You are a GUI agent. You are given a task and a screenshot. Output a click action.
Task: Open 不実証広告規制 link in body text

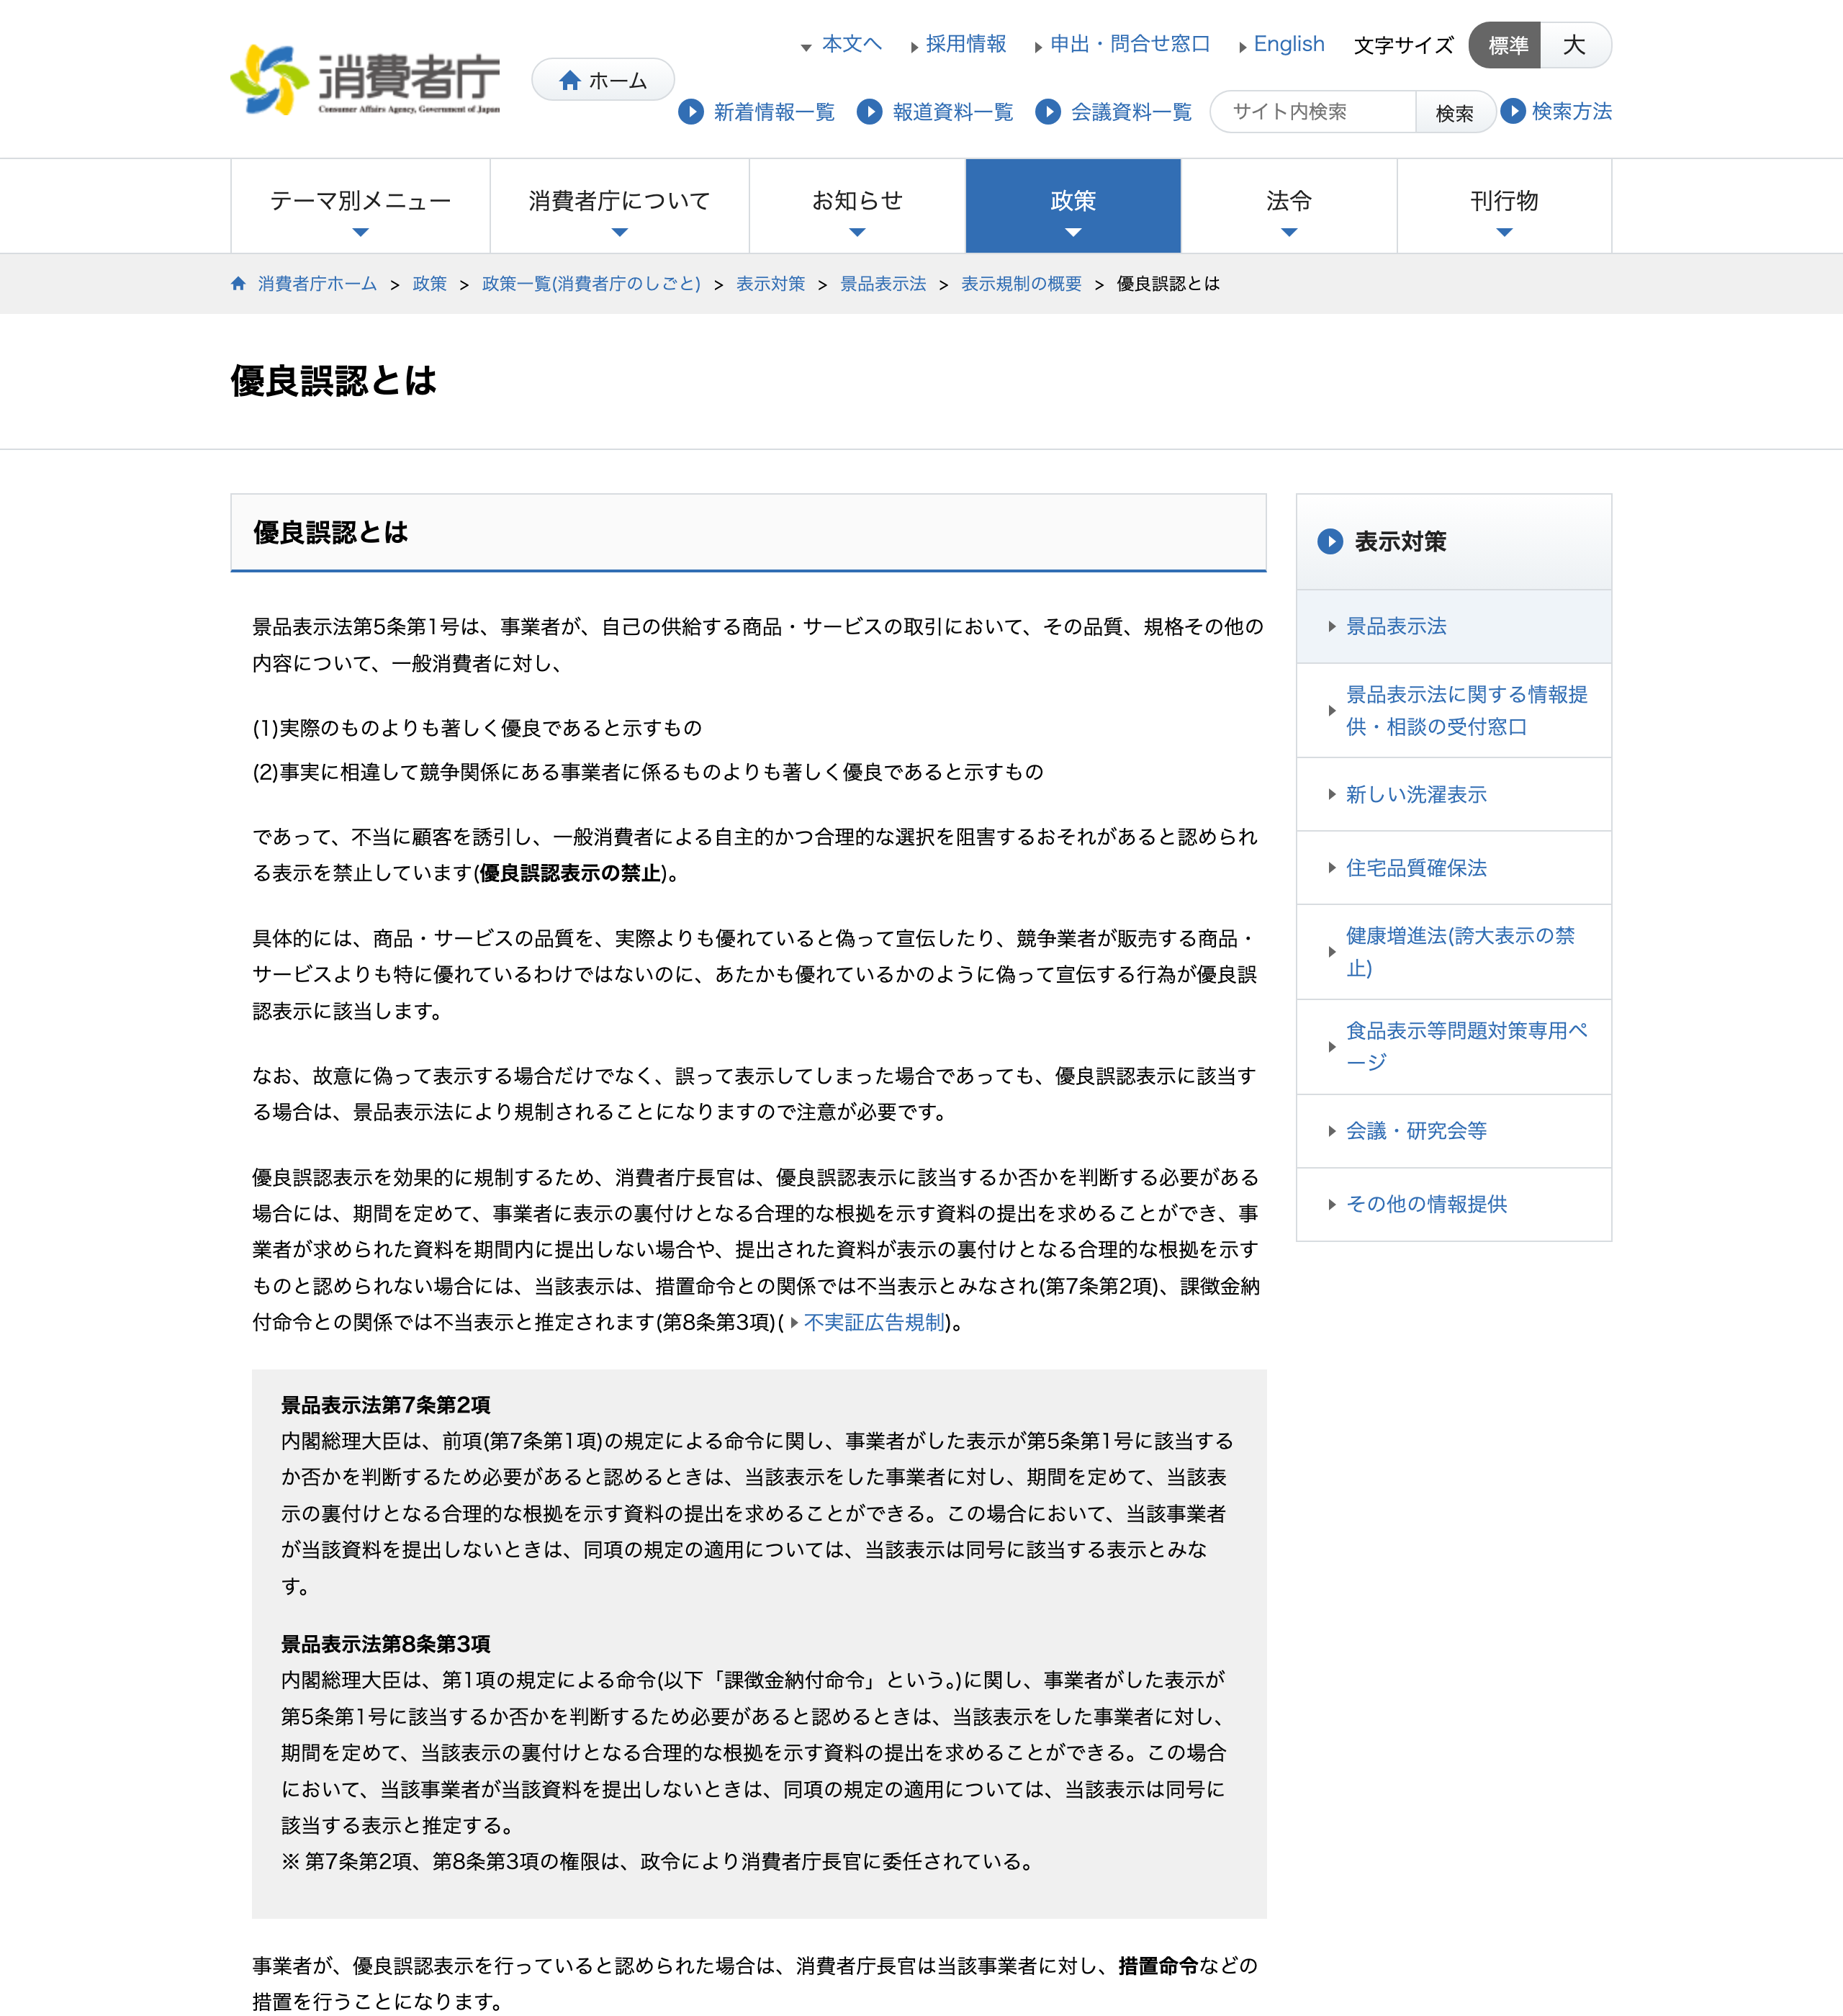874,1323
